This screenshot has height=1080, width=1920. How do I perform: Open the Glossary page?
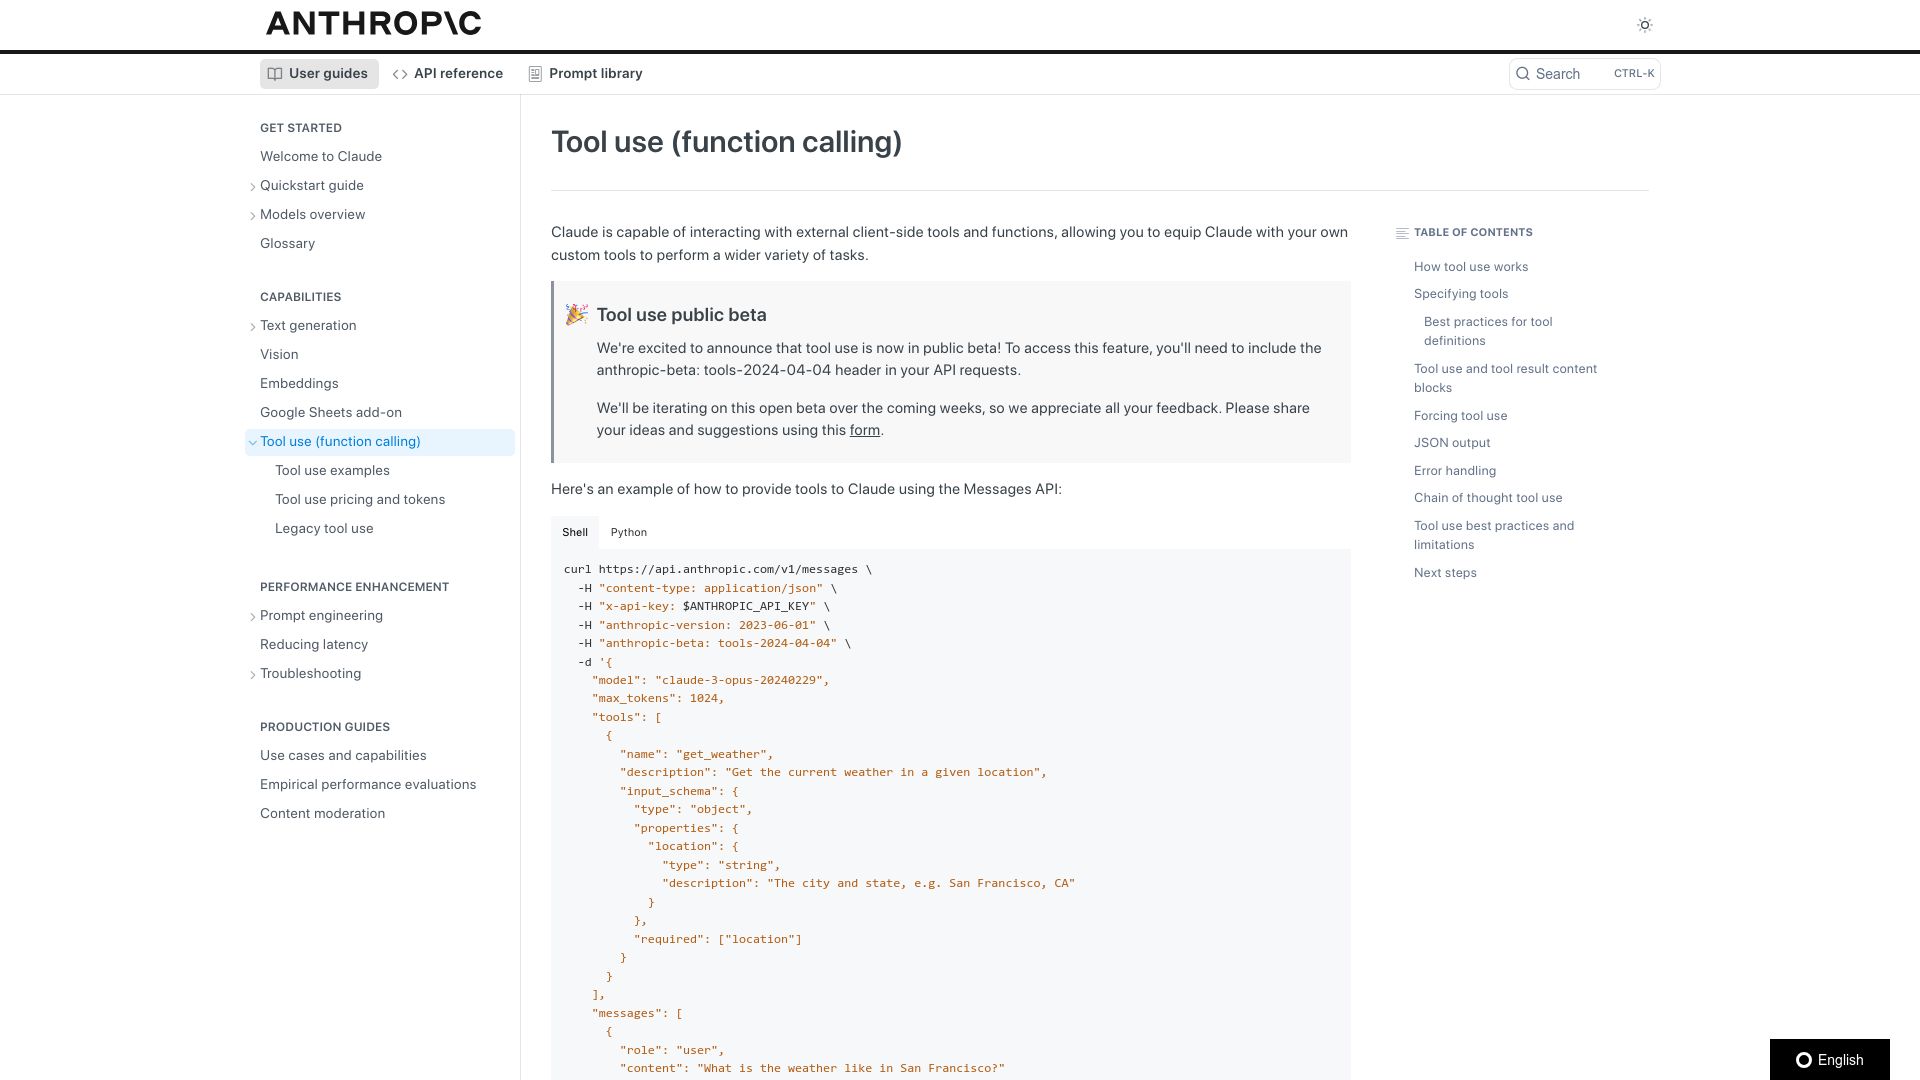click(287, 244)
